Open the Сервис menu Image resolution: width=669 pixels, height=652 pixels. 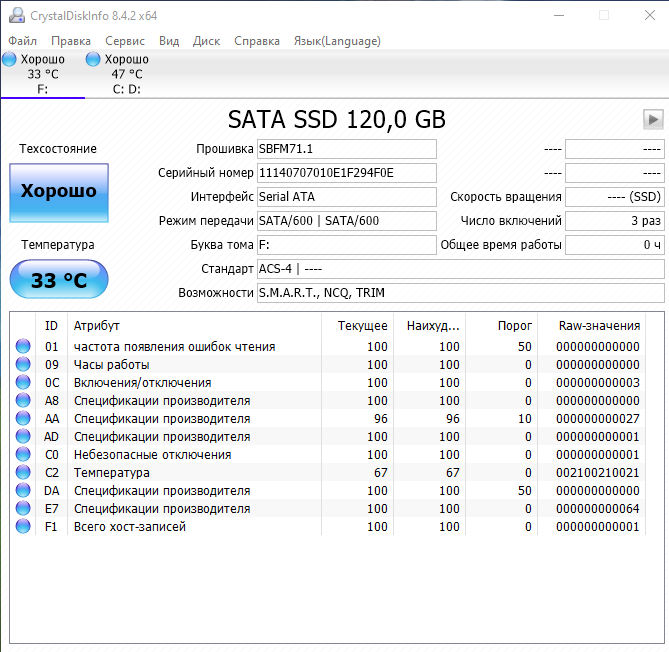[125, 41]
